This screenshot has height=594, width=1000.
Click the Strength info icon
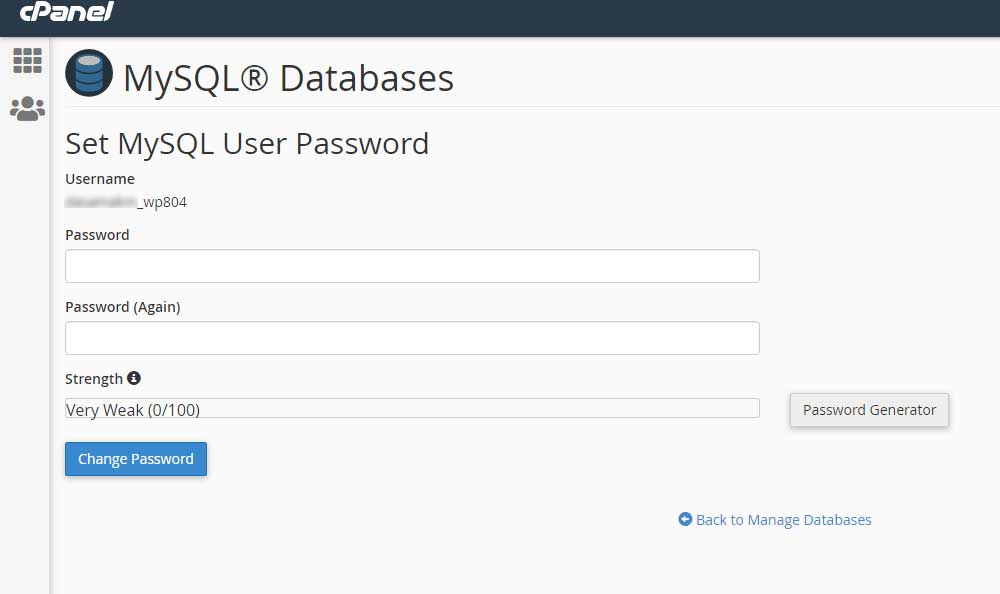tap(134, 378)
